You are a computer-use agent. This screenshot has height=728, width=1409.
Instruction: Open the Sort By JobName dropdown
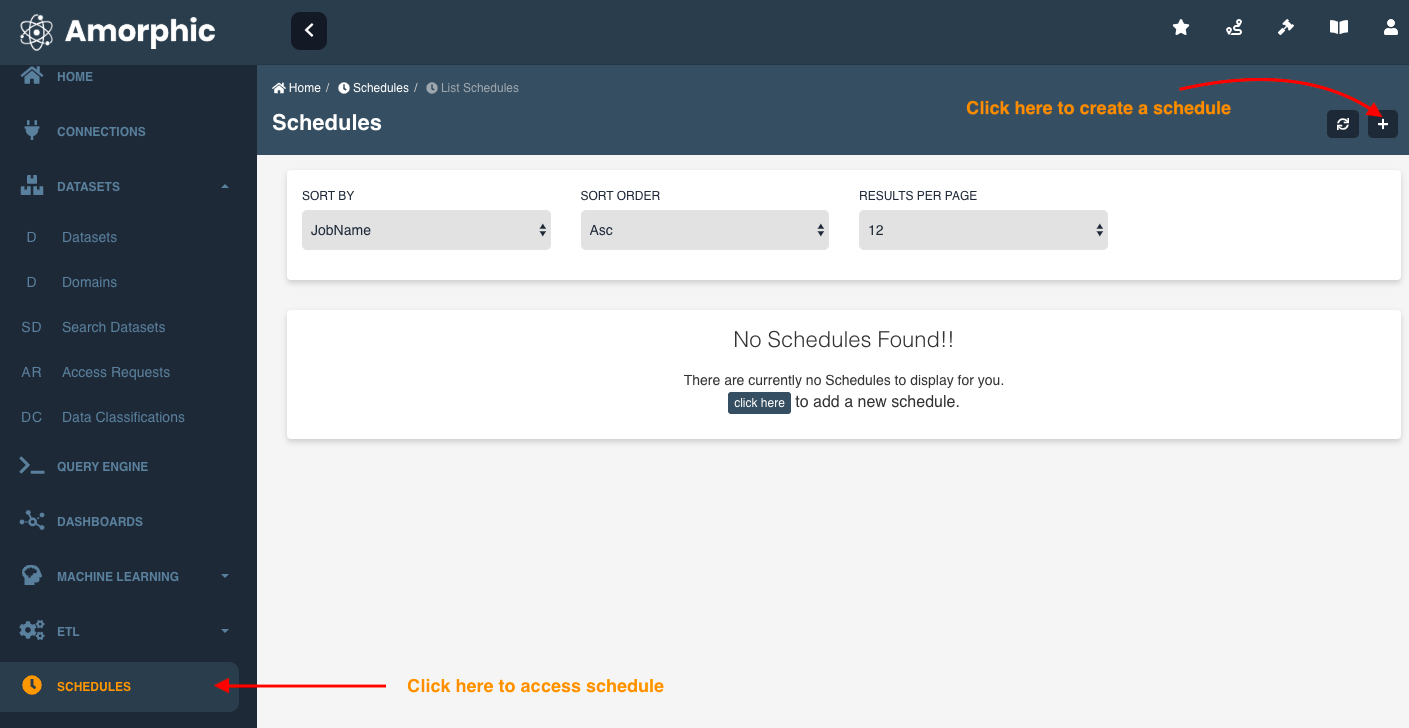(426, 230)
